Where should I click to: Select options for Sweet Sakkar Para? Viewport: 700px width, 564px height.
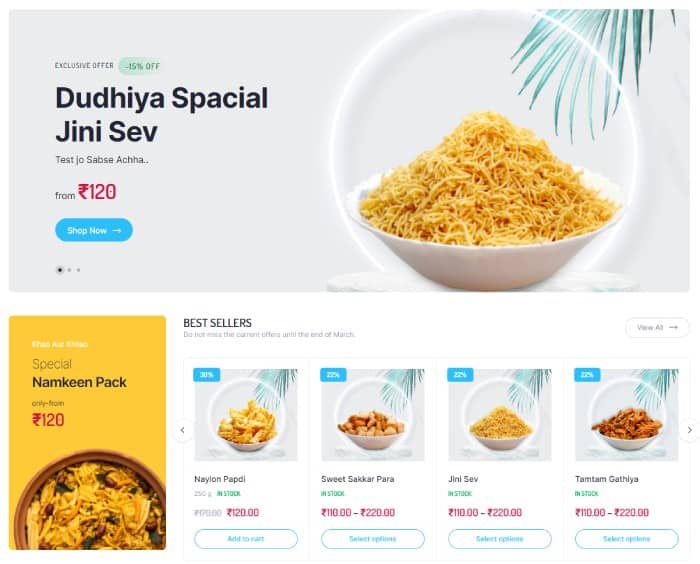pyautogui.click(x=373, y=539)
